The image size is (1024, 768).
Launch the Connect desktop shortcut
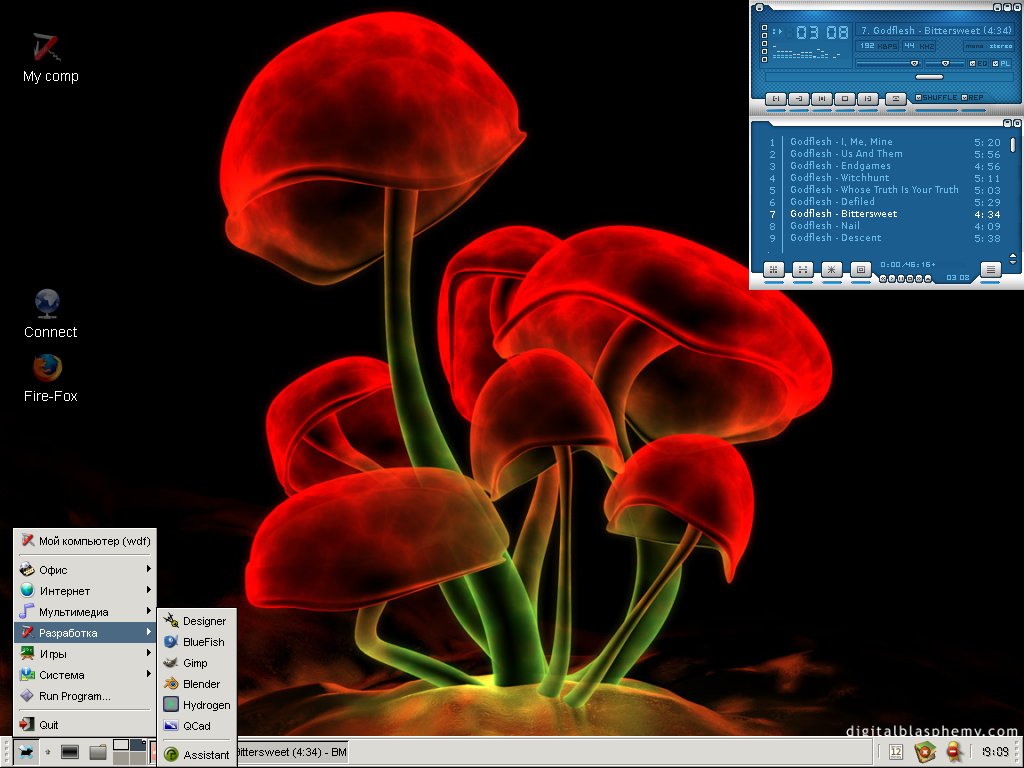click(x=47, y=303)
